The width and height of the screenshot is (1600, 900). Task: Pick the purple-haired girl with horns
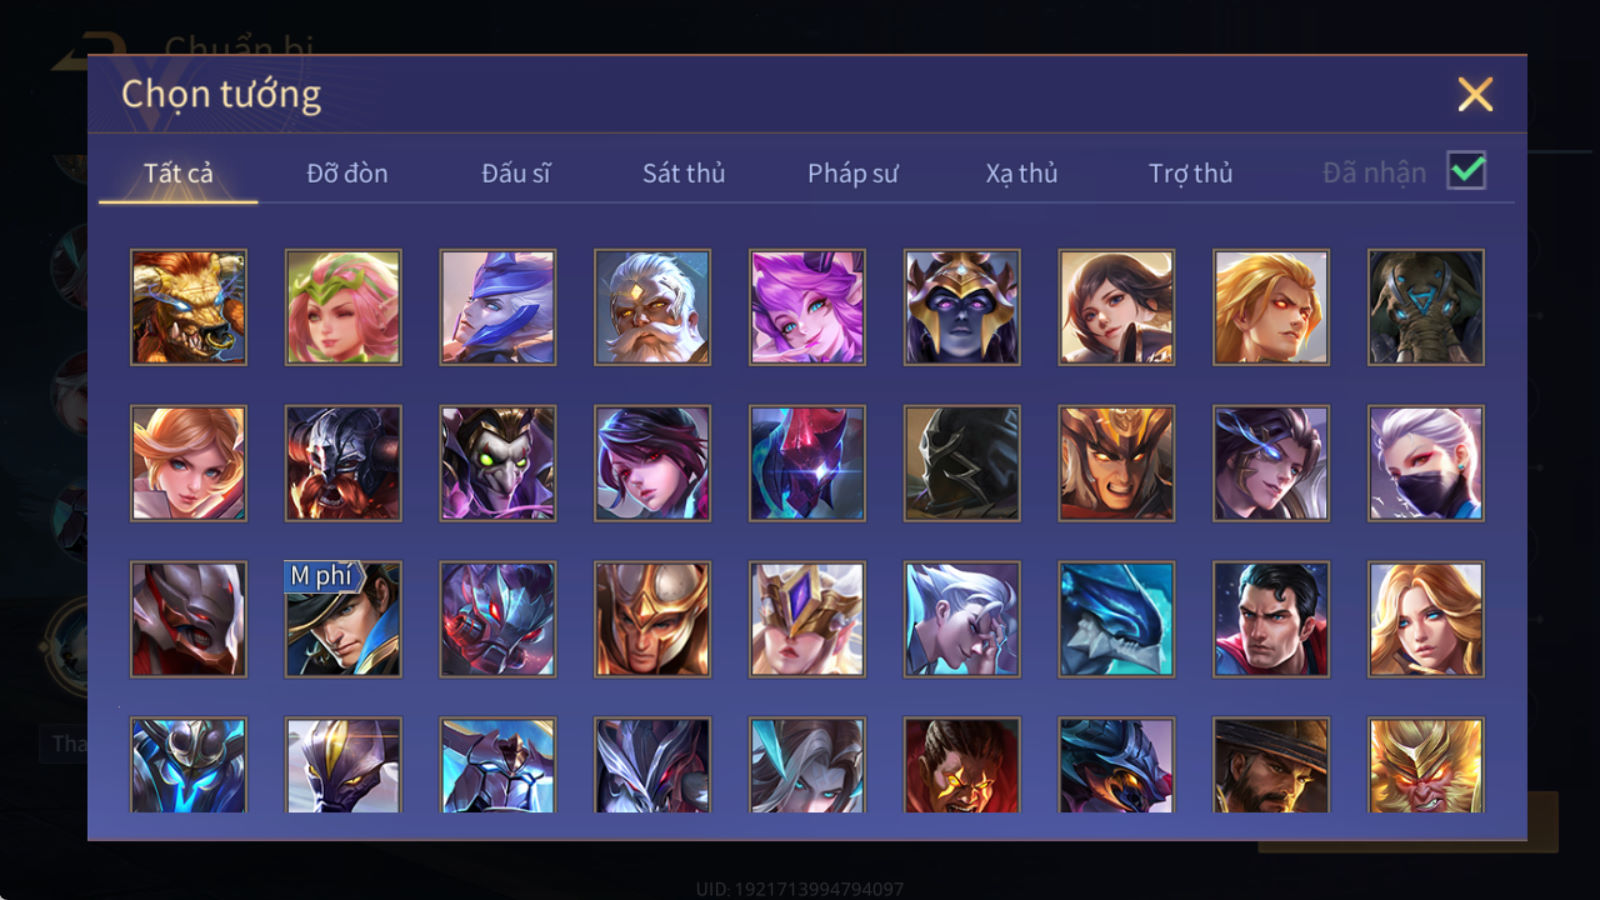[807, 307]
